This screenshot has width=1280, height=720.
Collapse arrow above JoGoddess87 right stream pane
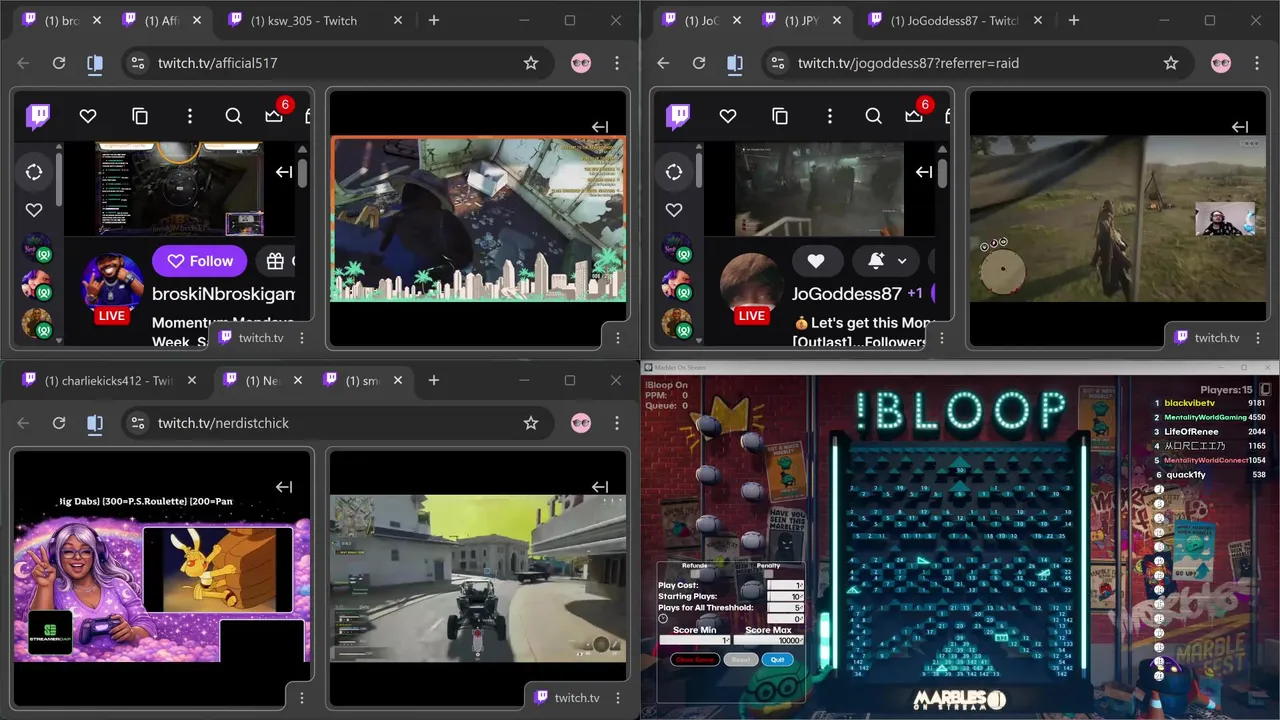tap(1240, 127)
